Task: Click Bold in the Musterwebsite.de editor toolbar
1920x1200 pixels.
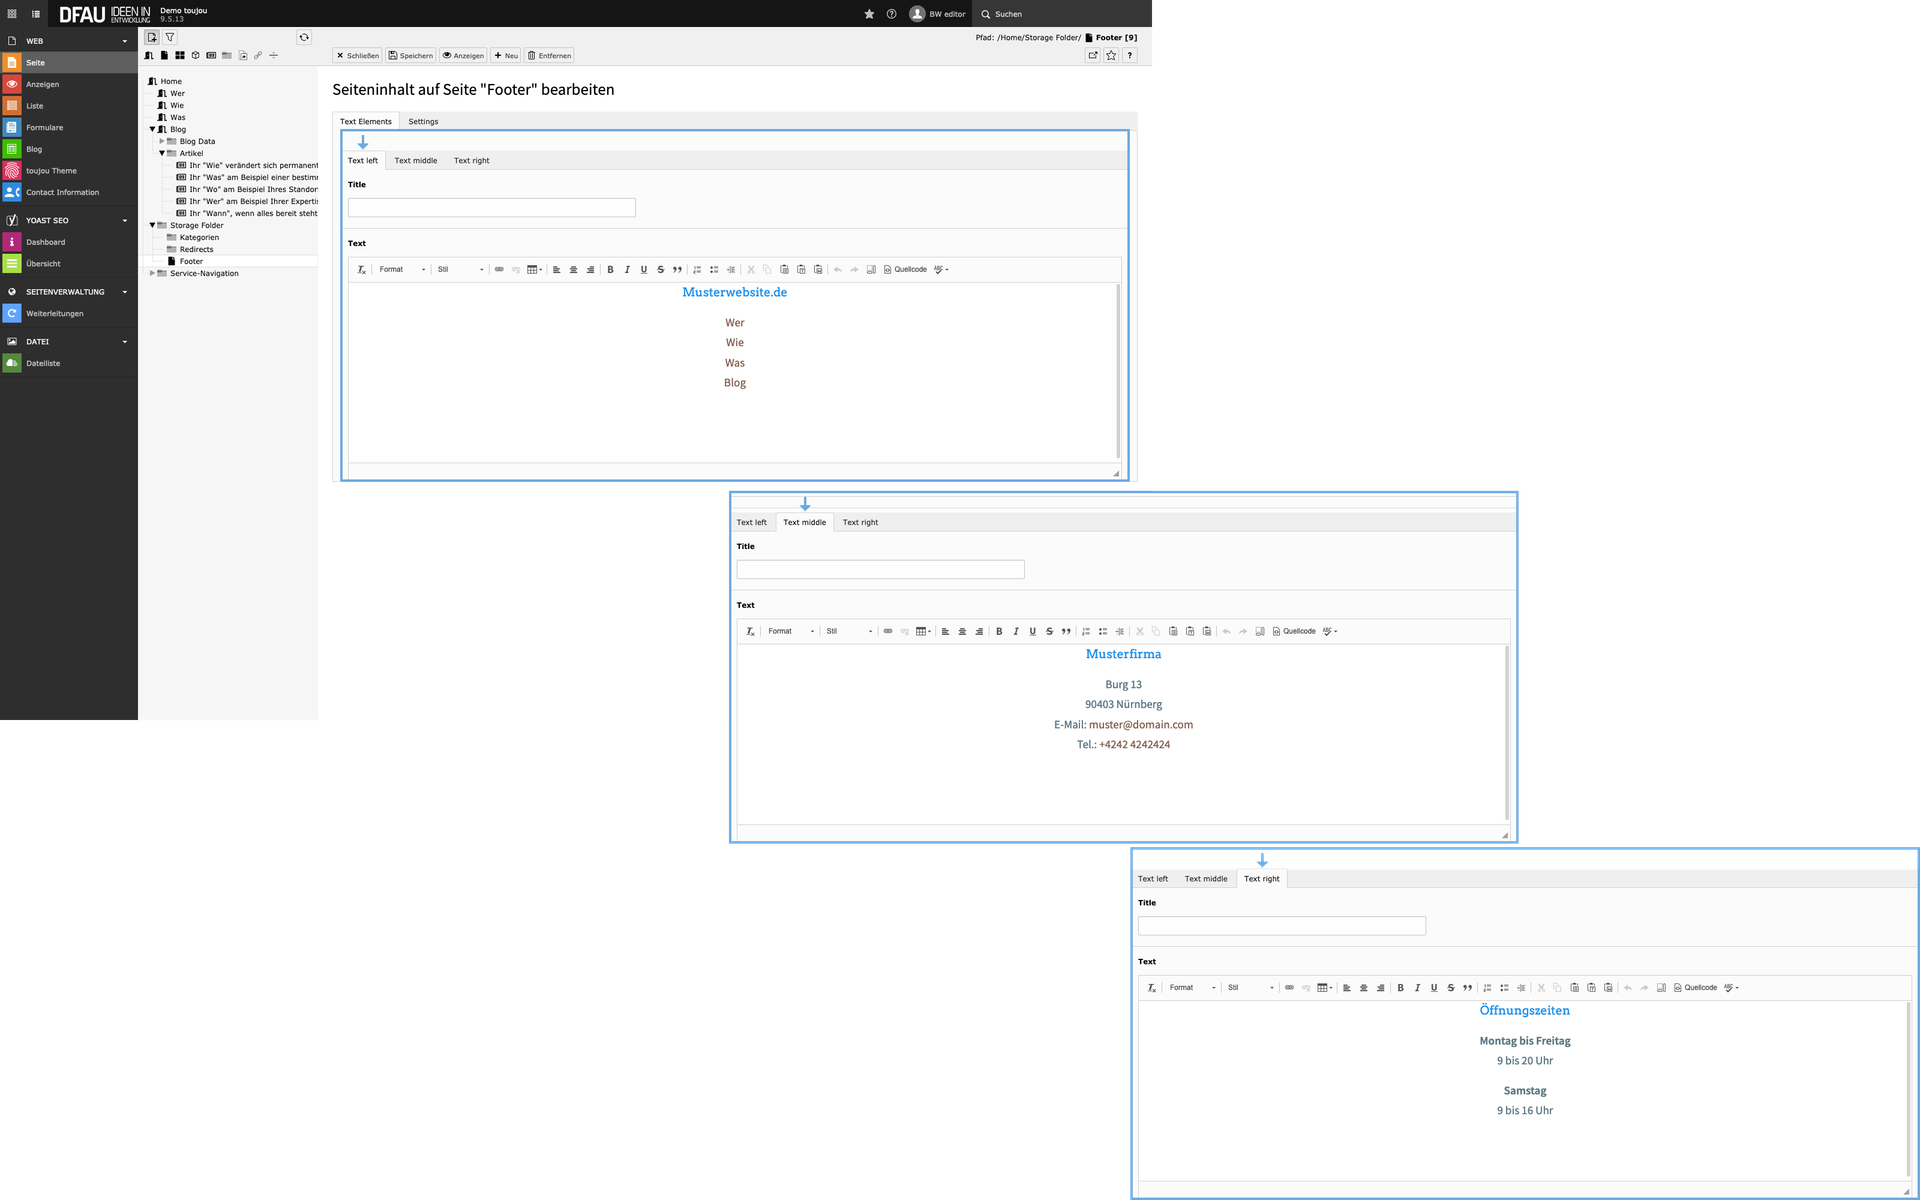Action: click(x=610, y=270)
